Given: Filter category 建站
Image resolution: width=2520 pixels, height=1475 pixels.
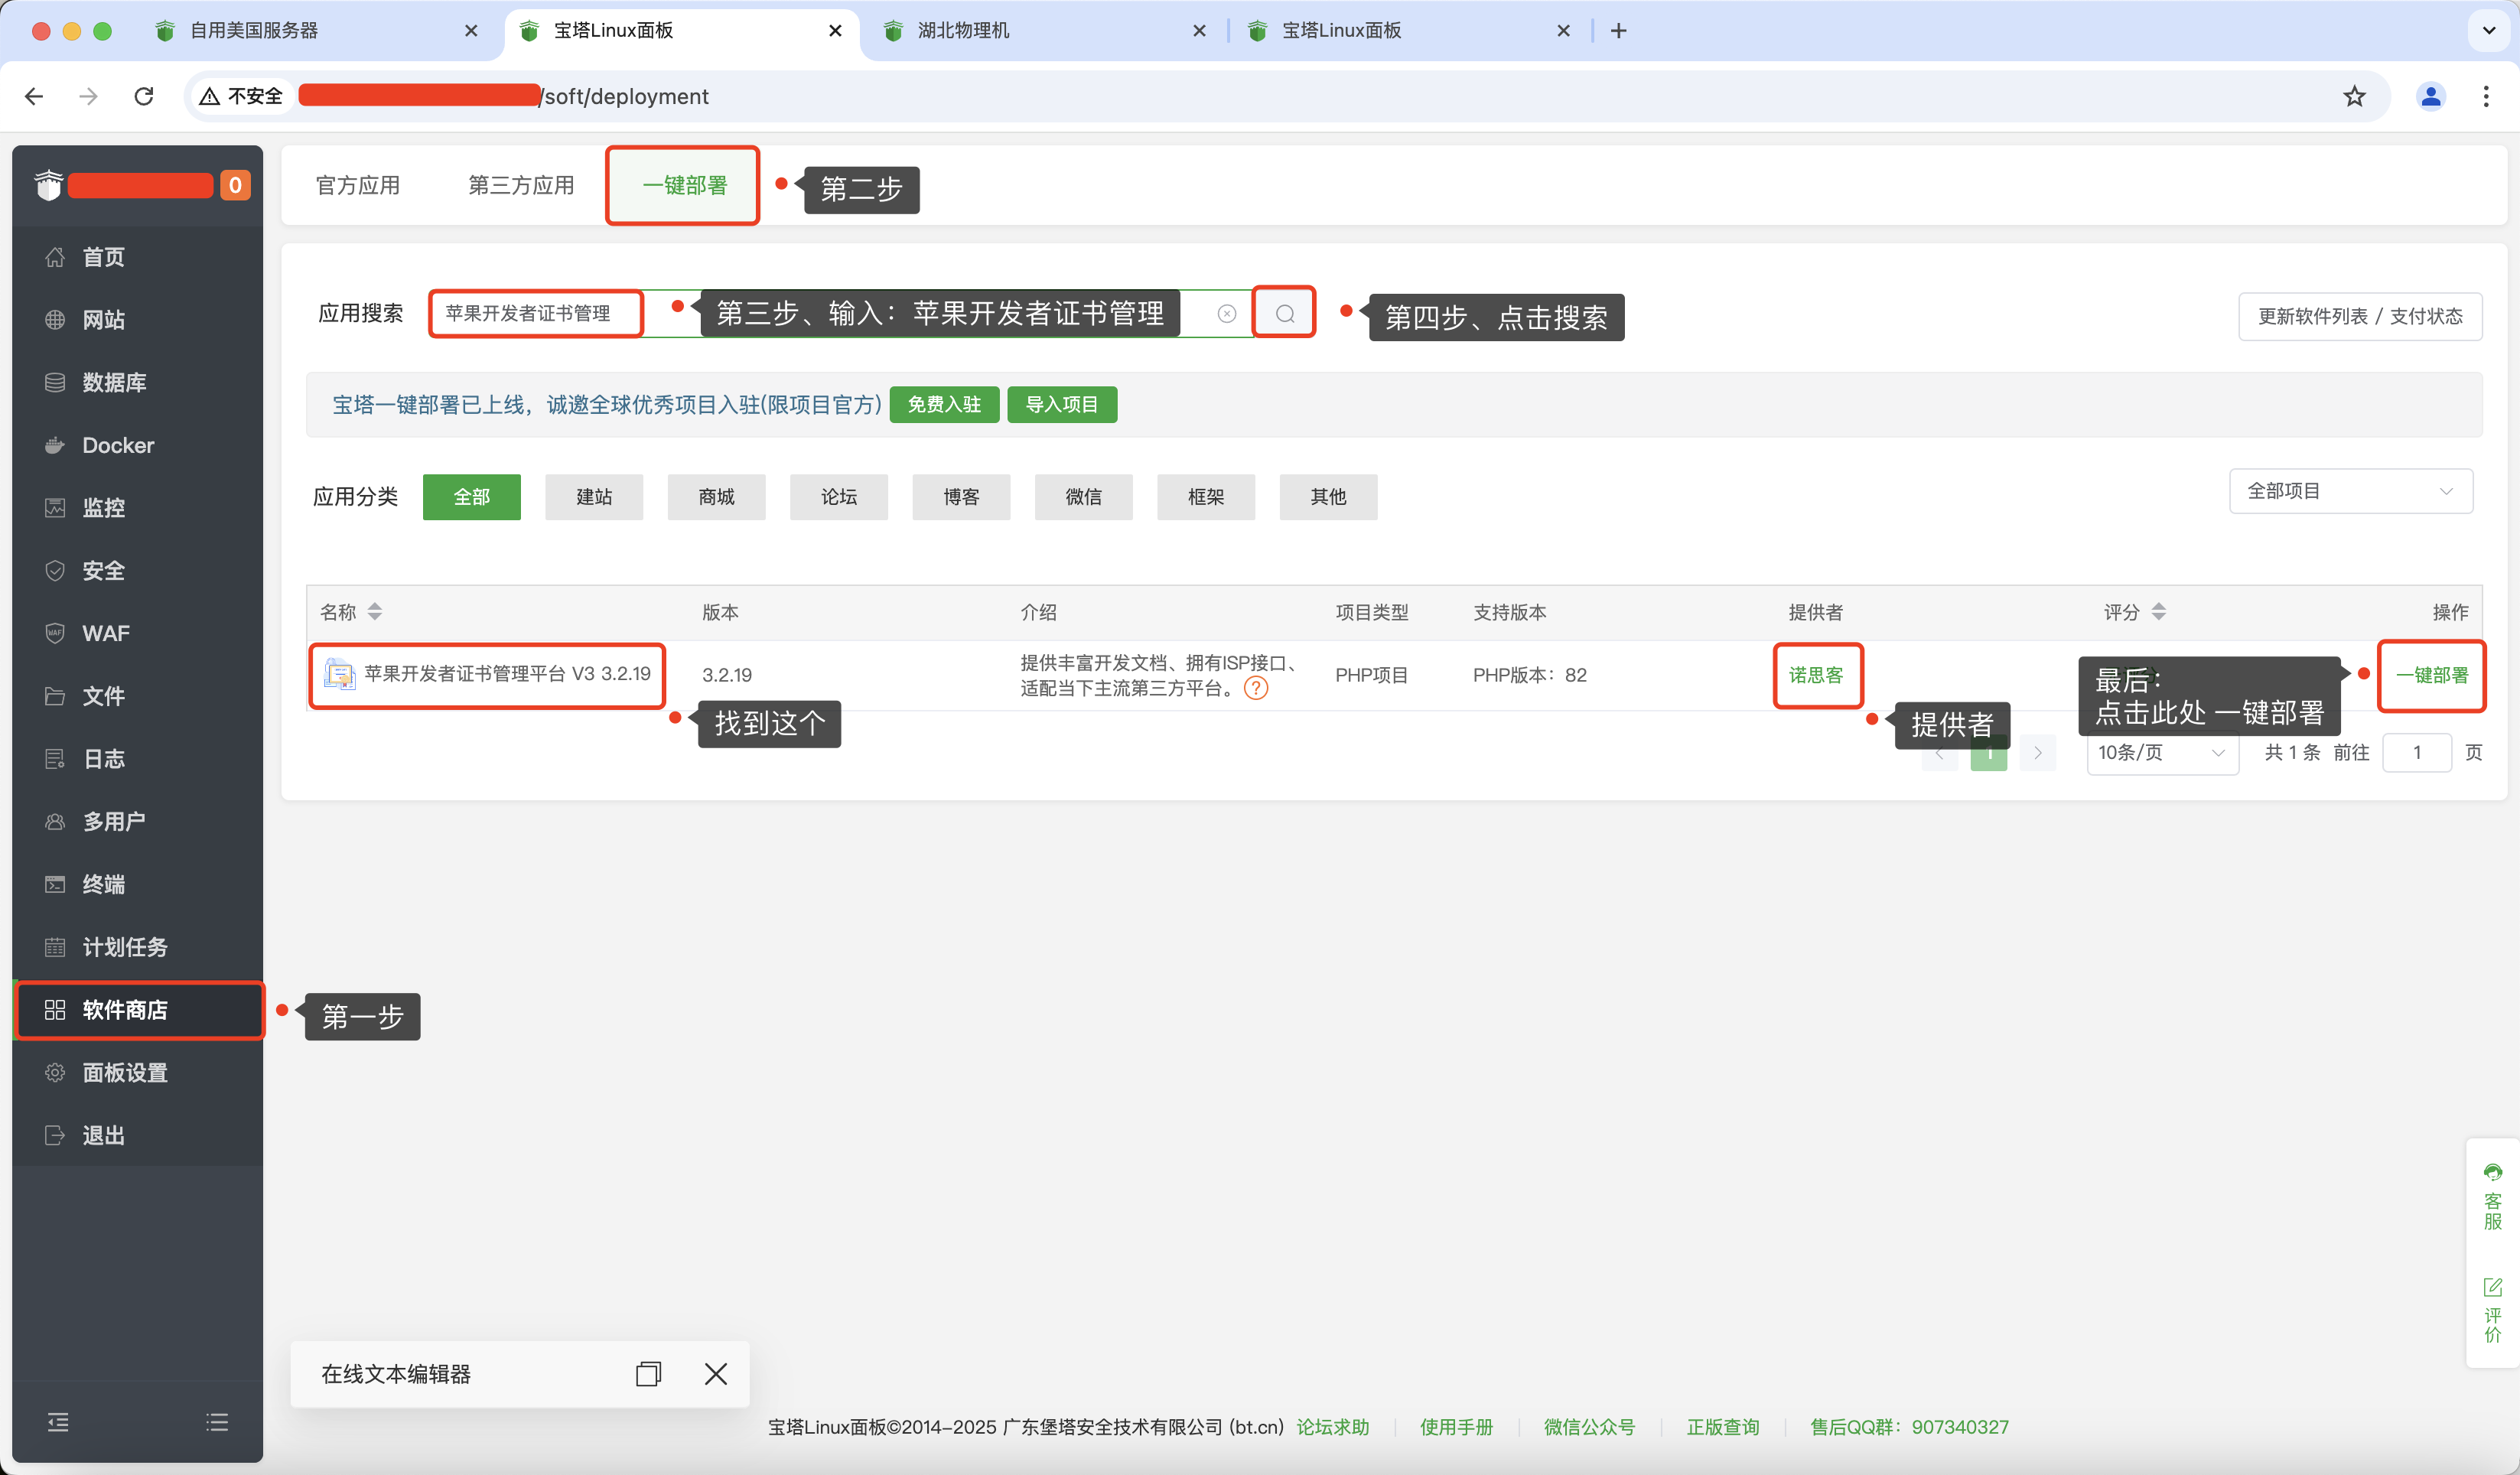Looking at the screenshot, I should [594, 497].
